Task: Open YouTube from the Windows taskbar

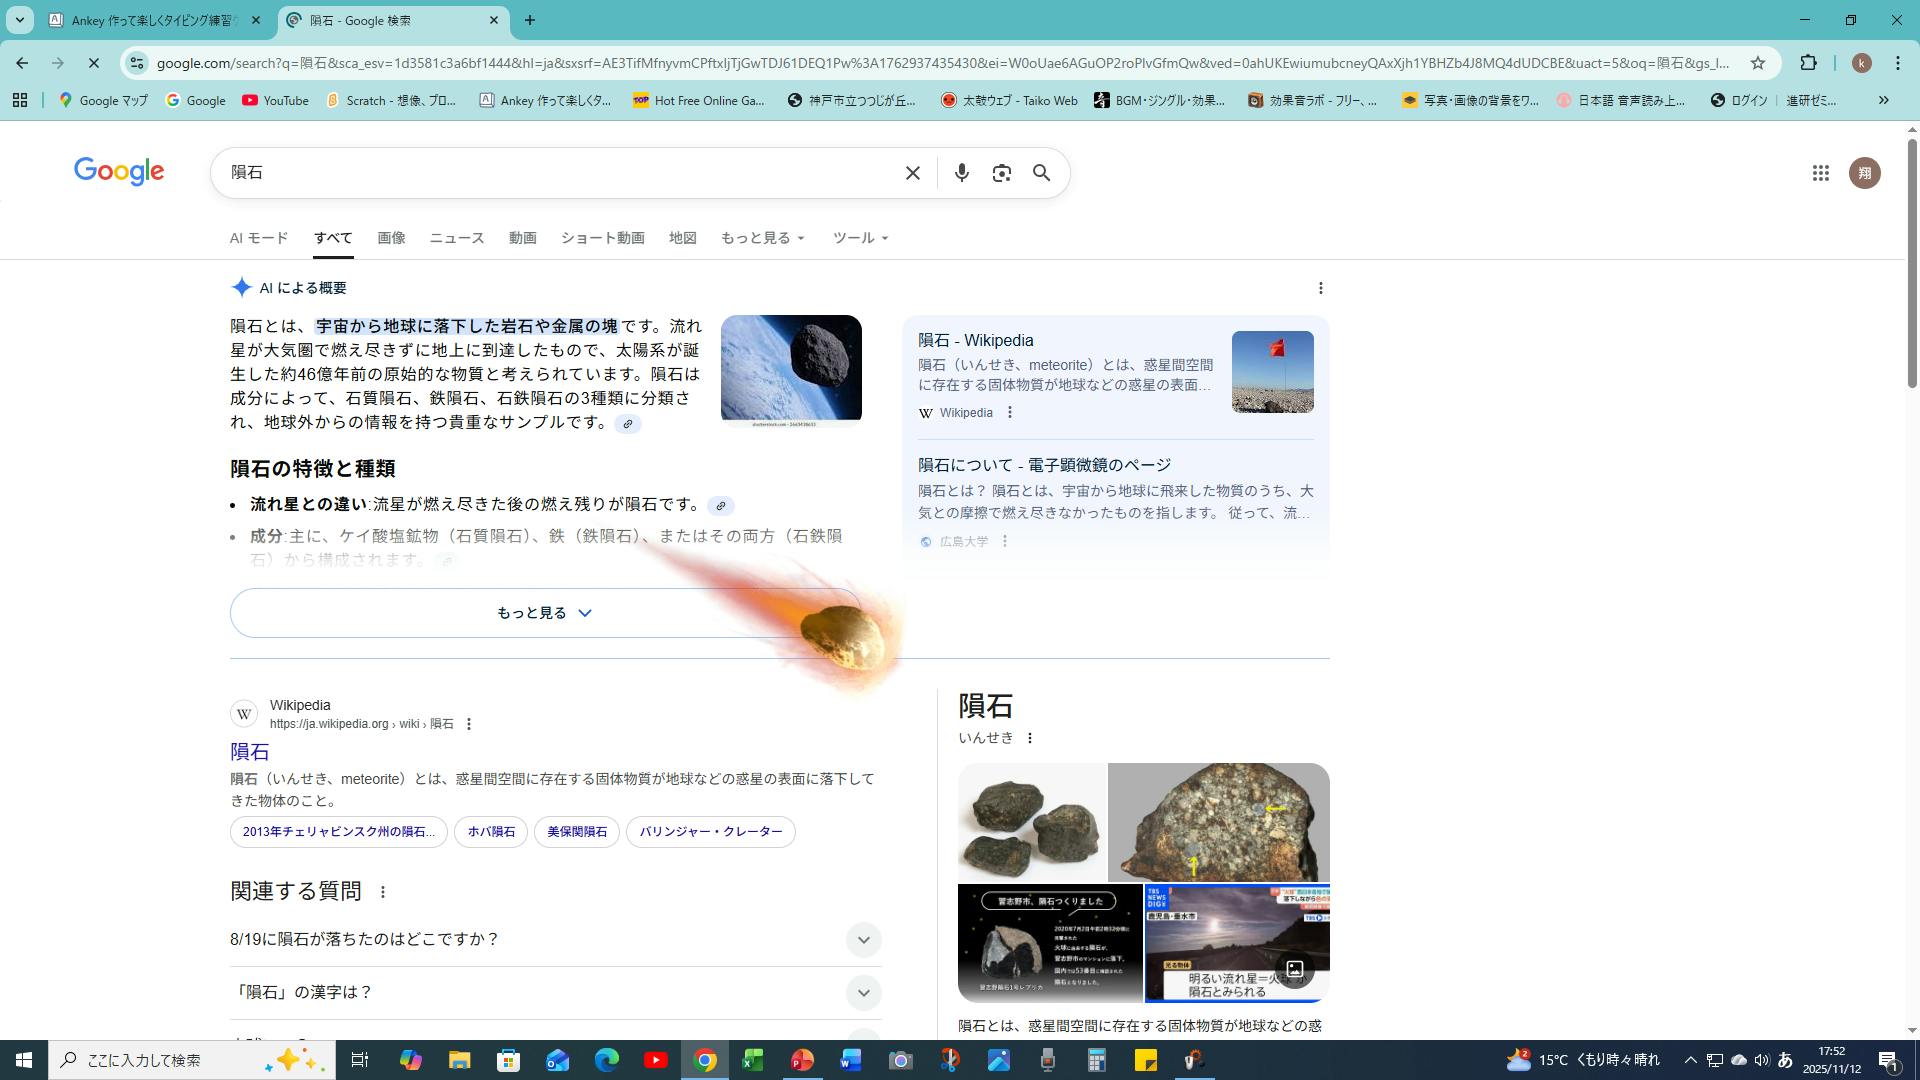Action: (656, 1060)
